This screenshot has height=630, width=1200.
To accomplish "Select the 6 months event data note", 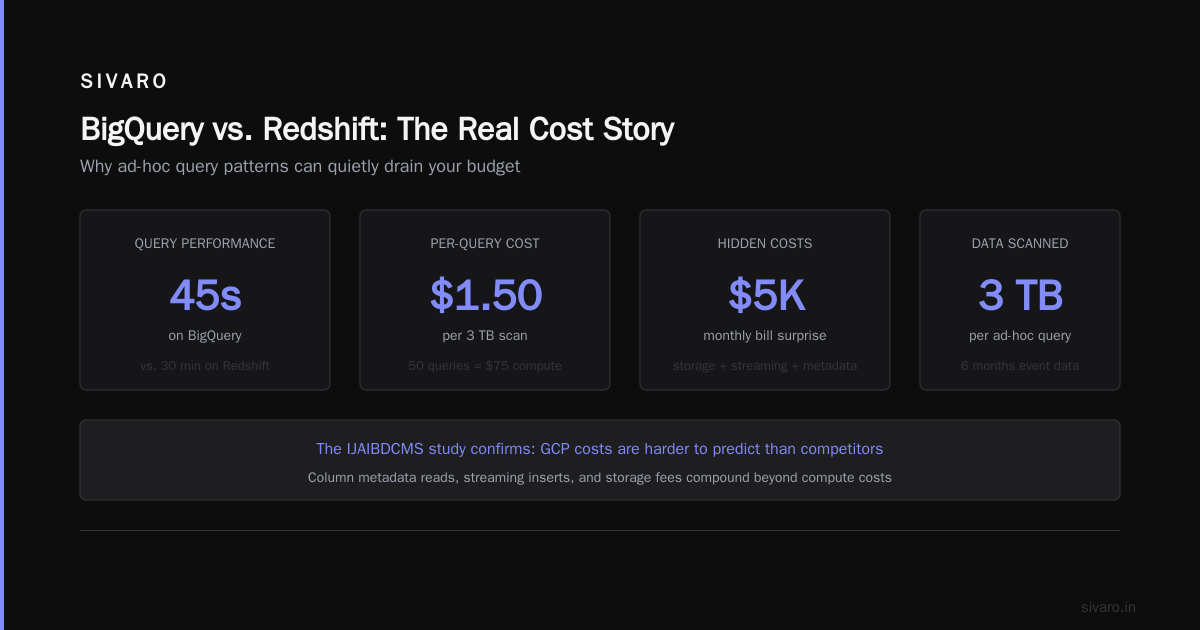I will pyautogui.click(x=1020, y=366).
